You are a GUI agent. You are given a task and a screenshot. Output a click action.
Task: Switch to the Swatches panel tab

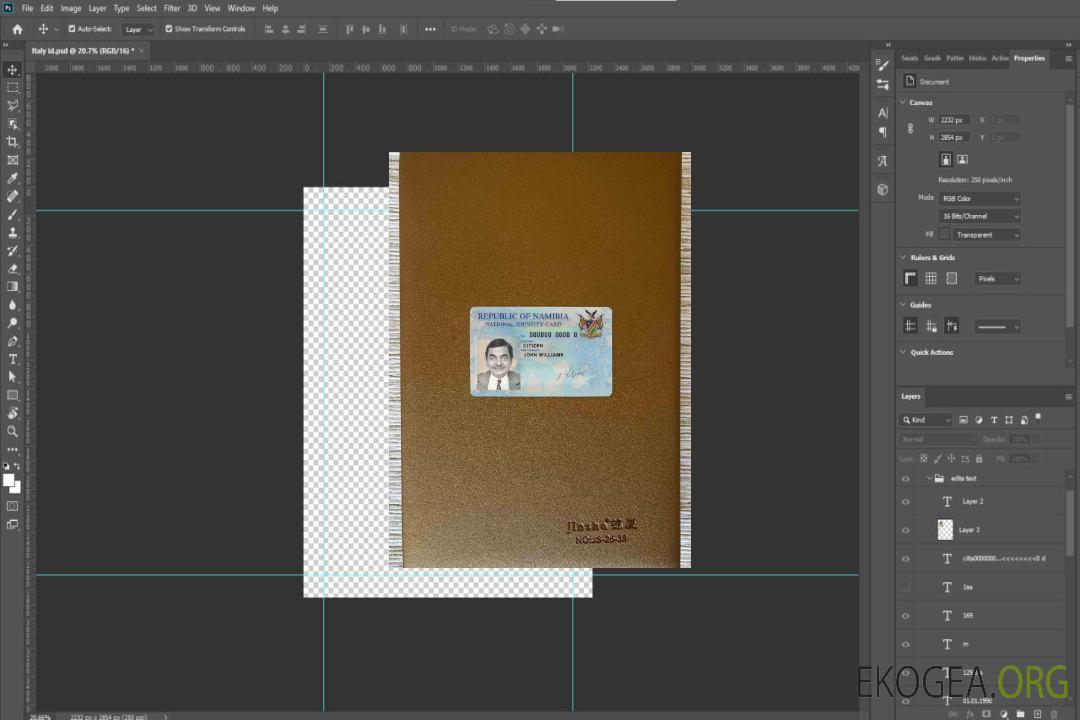(x=909, y=58)
